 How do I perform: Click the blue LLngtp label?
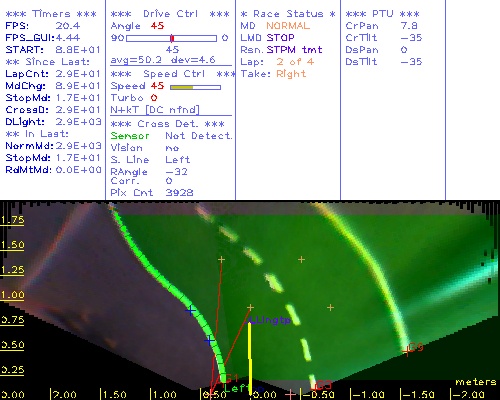click(269, 321)
